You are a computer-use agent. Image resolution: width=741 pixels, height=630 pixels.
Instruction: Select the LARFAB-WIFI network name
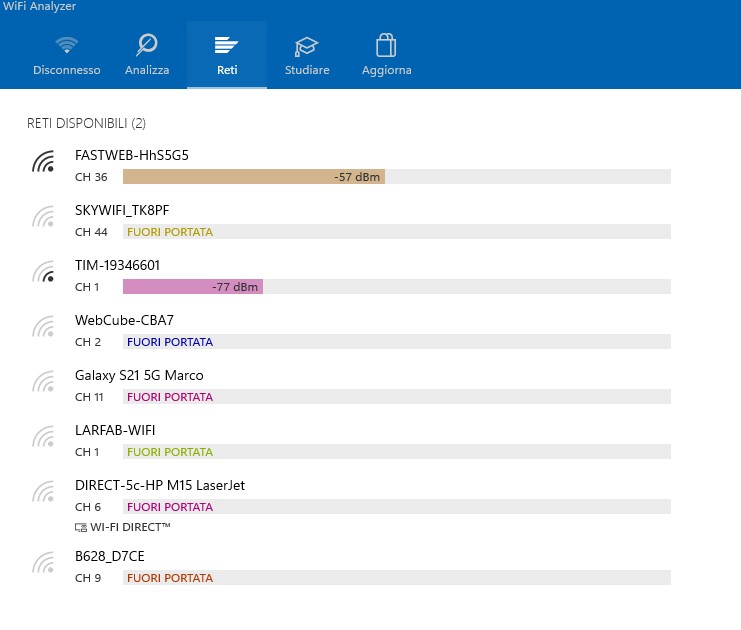point(115,430)
